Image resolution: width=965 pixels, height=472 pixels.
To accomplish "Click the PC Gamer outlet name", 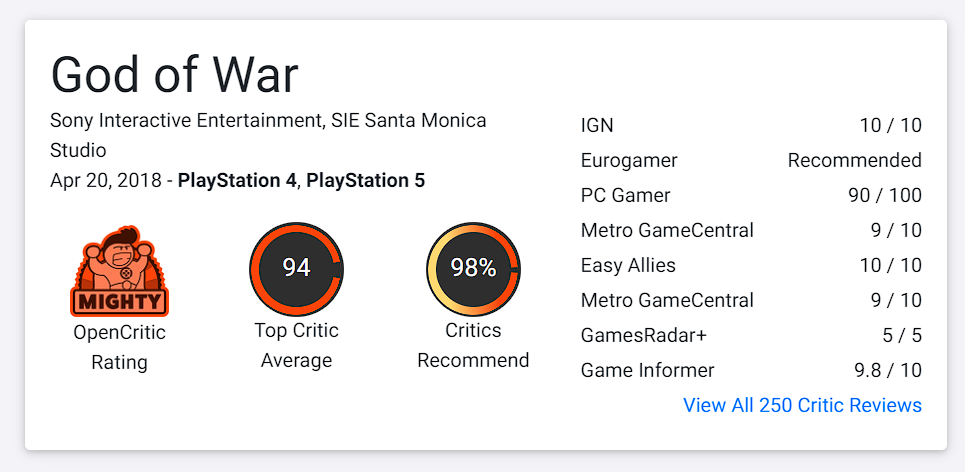I will [x=625, y=195].
